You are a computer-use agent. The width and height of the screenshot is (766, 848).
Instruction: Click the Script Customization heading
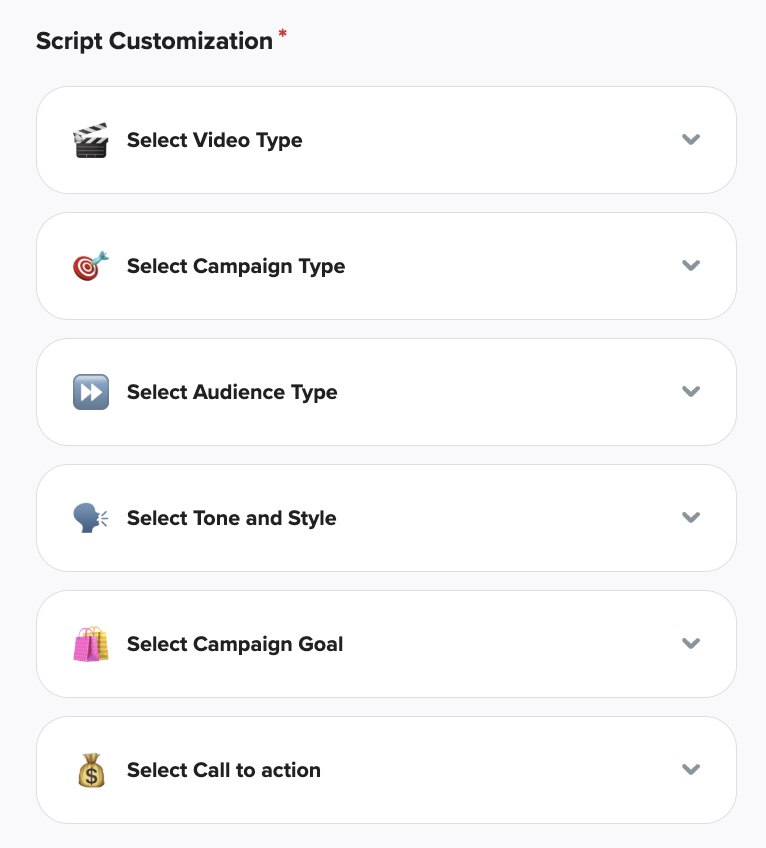[x=154, y=42]
